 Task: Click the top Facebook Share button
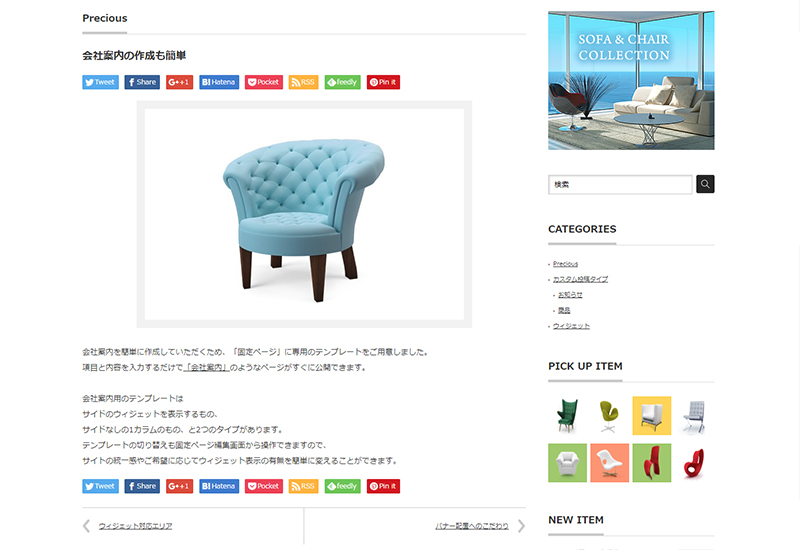[142, 82]
